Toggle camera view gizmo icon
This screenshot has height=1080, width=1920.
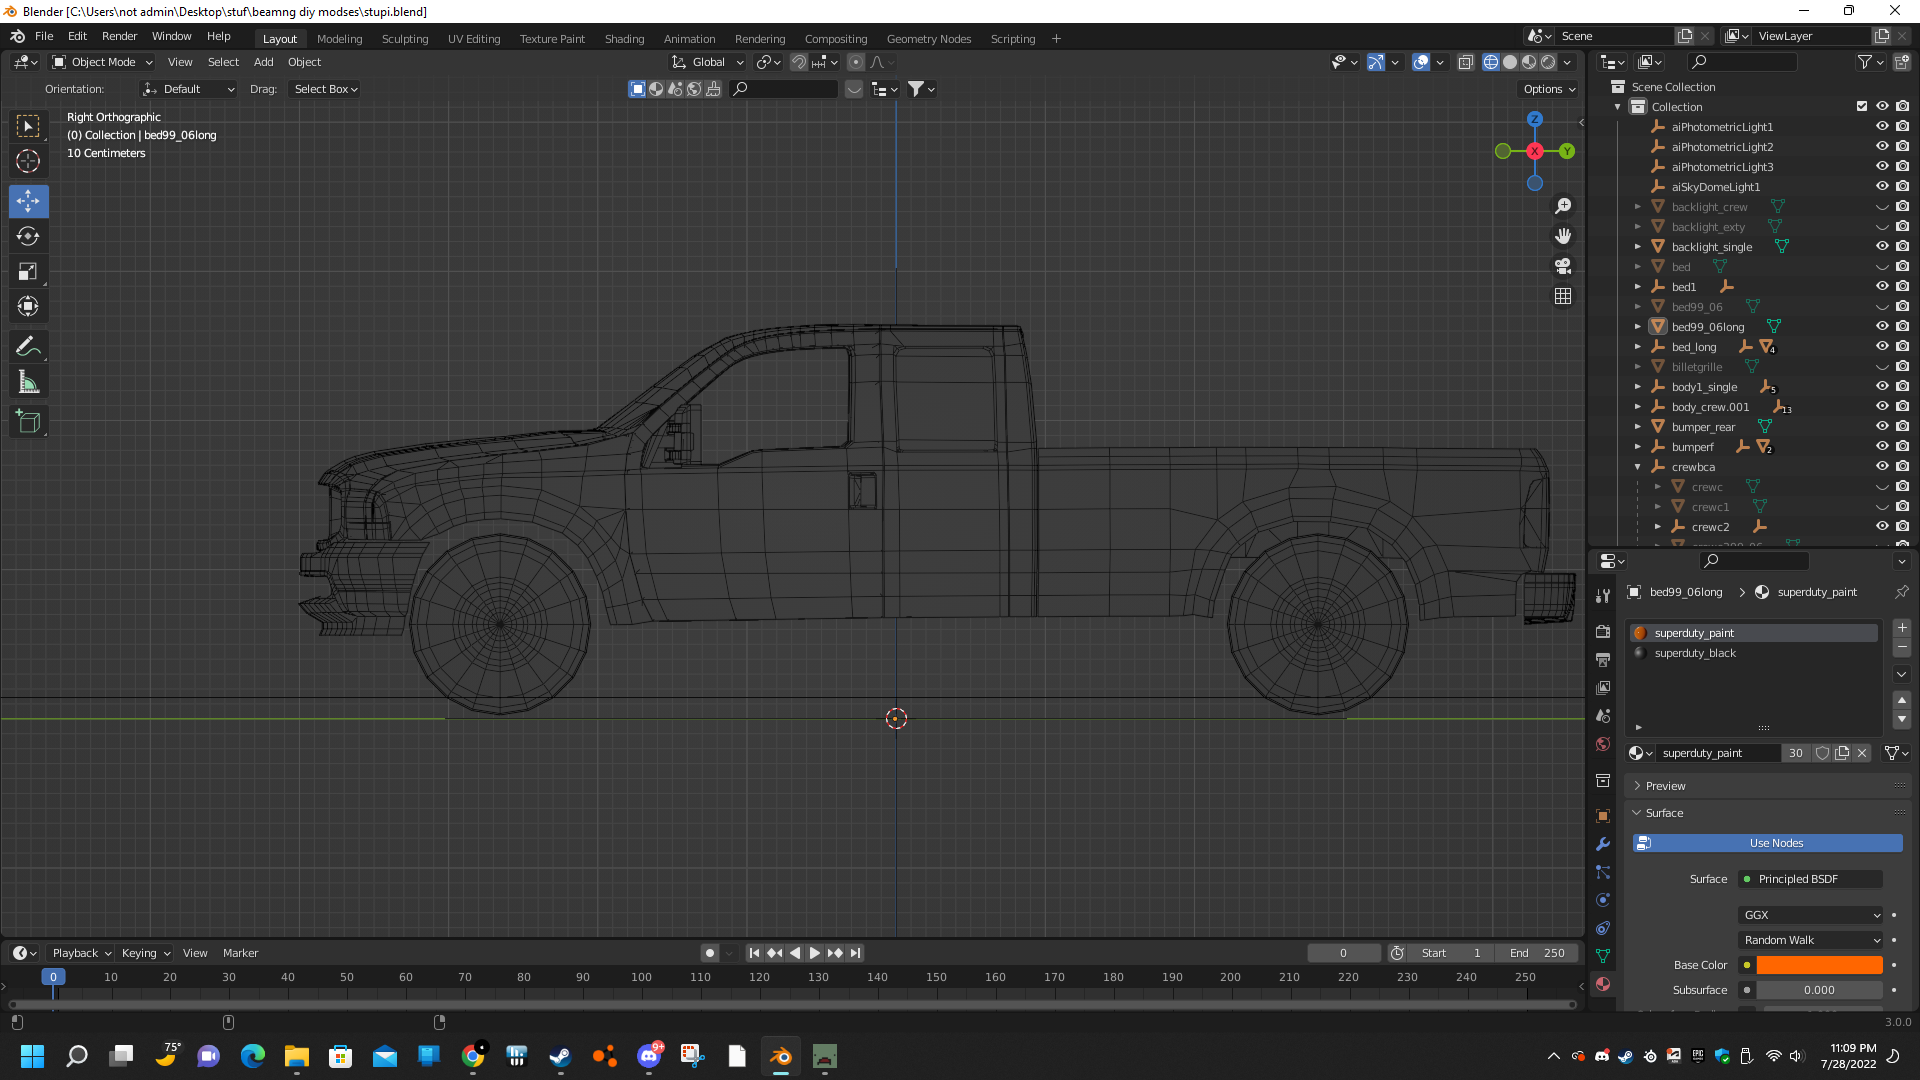[1563, 266]
